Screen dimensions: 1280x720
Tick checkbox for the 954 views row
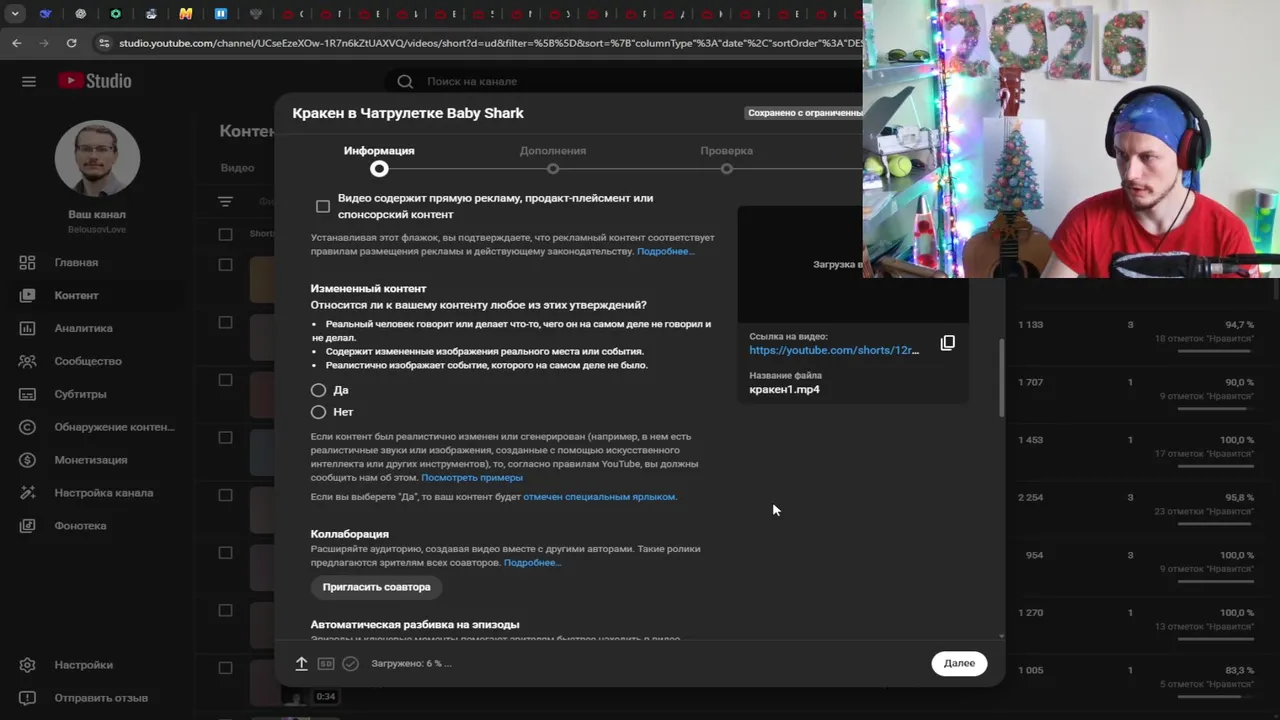tap(225, 553)
